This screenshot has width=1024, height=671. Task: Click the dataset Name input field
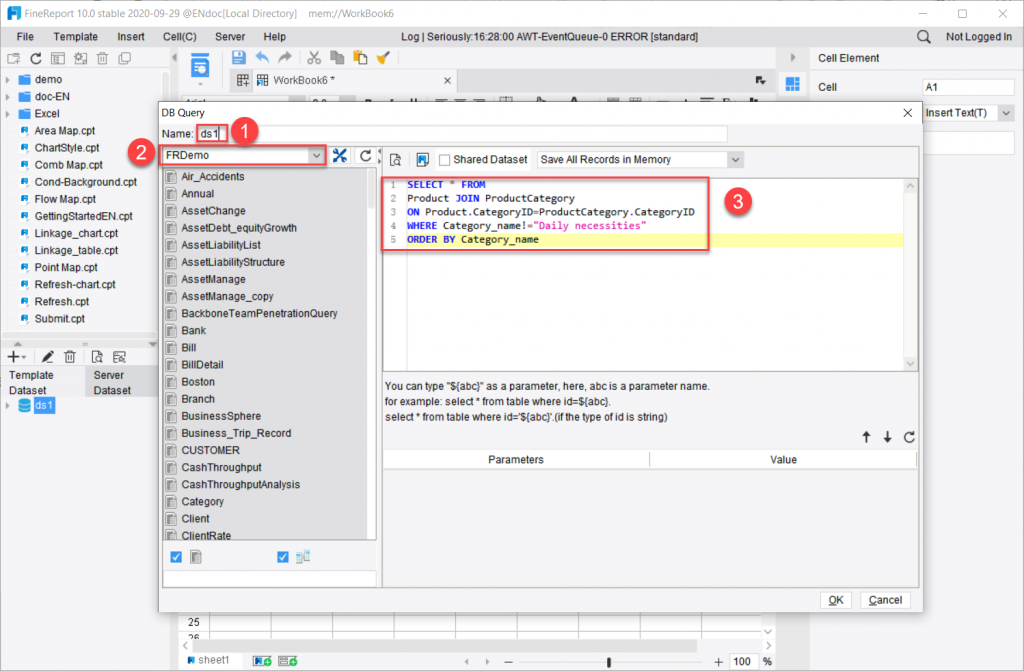pyautogui.click(x=462, y=134)
